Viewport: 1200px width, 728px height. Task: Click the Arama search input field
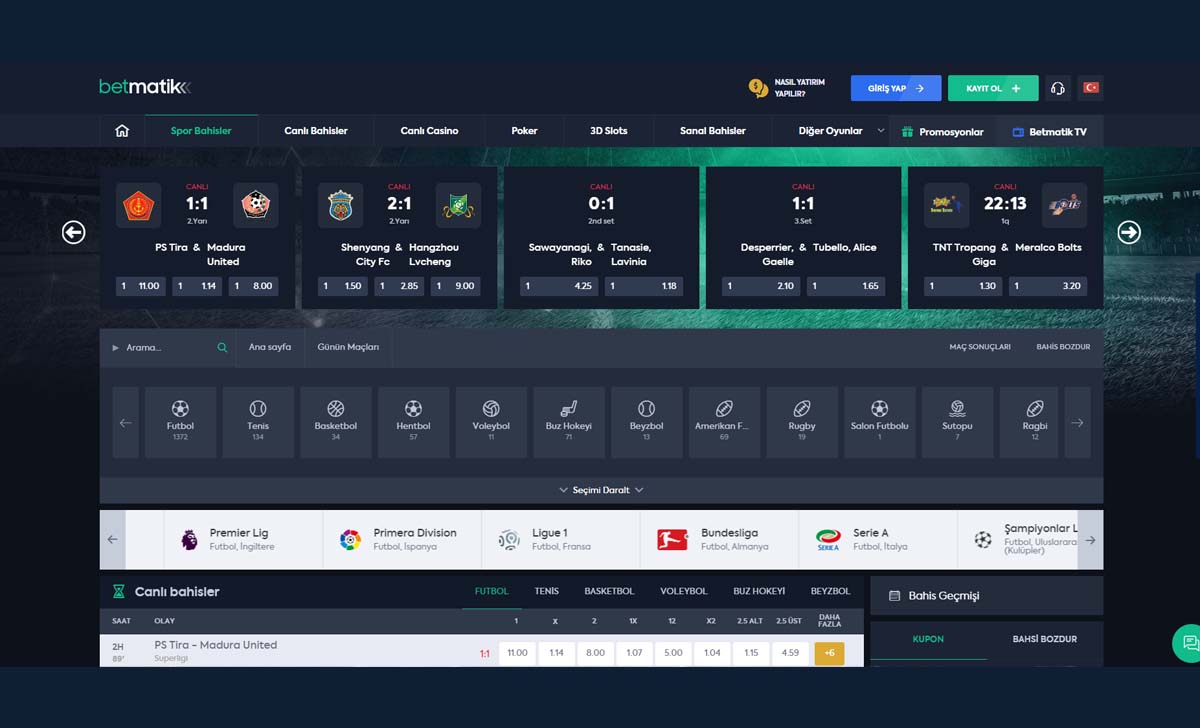pos(169,347)
